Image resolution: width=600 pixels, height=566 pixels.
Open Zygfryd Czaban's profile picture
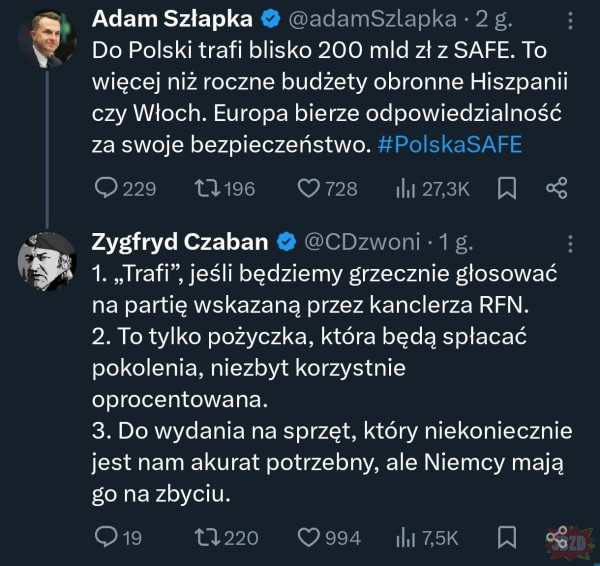46,263
